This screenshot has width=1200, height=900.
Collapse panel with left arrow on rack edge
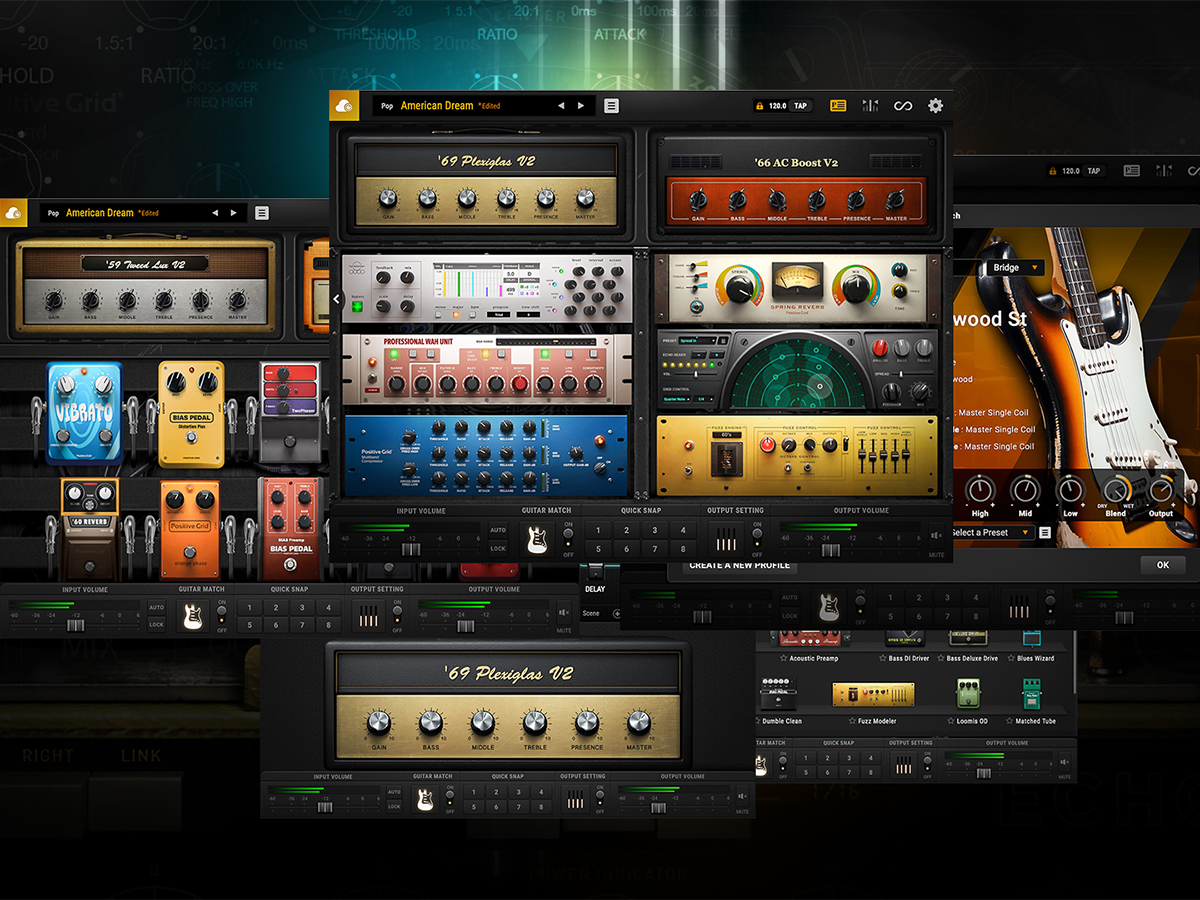pos(337,298)
